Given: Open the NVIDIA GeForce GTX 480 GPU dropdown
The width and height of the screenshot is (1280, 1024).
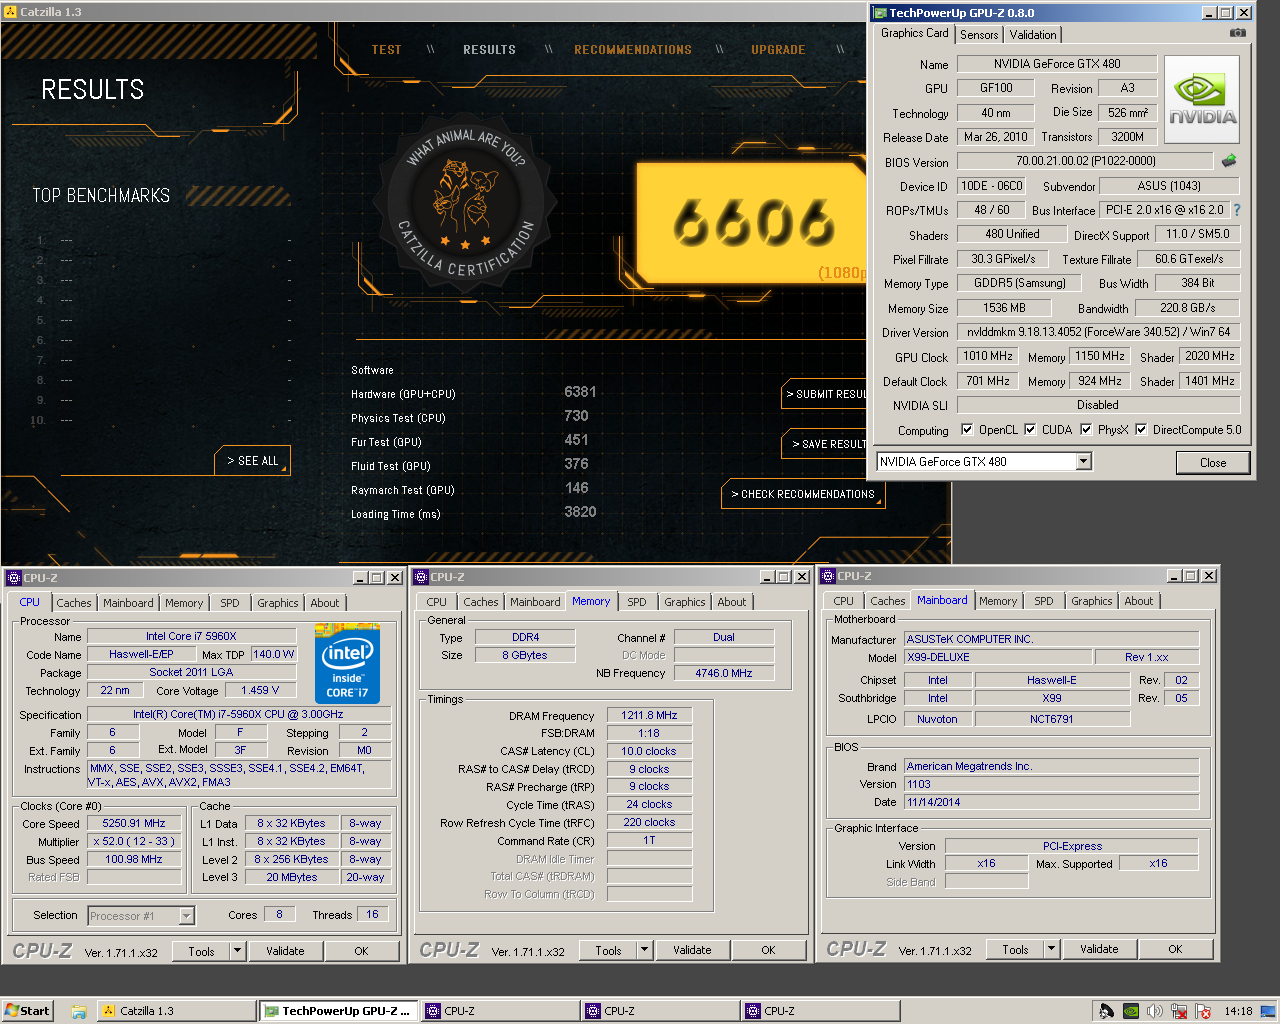Looking at the screenshot, I should coord(1083,461).
